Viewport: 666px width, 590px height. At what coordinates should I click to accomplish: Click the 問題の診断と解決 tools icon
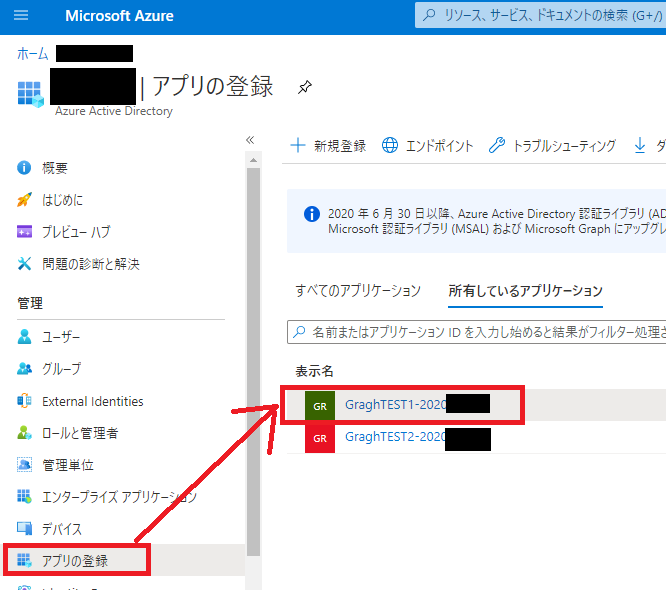(24, 263)
